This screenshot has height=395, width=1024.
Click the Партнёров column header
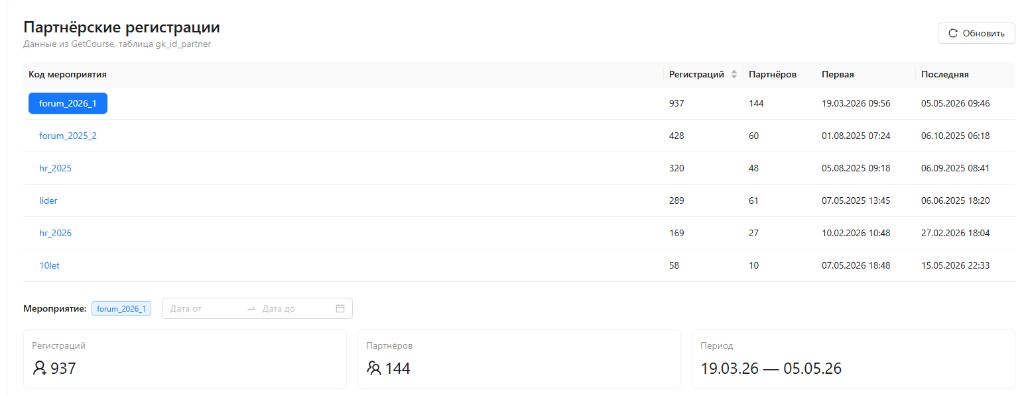coord(773,74)
